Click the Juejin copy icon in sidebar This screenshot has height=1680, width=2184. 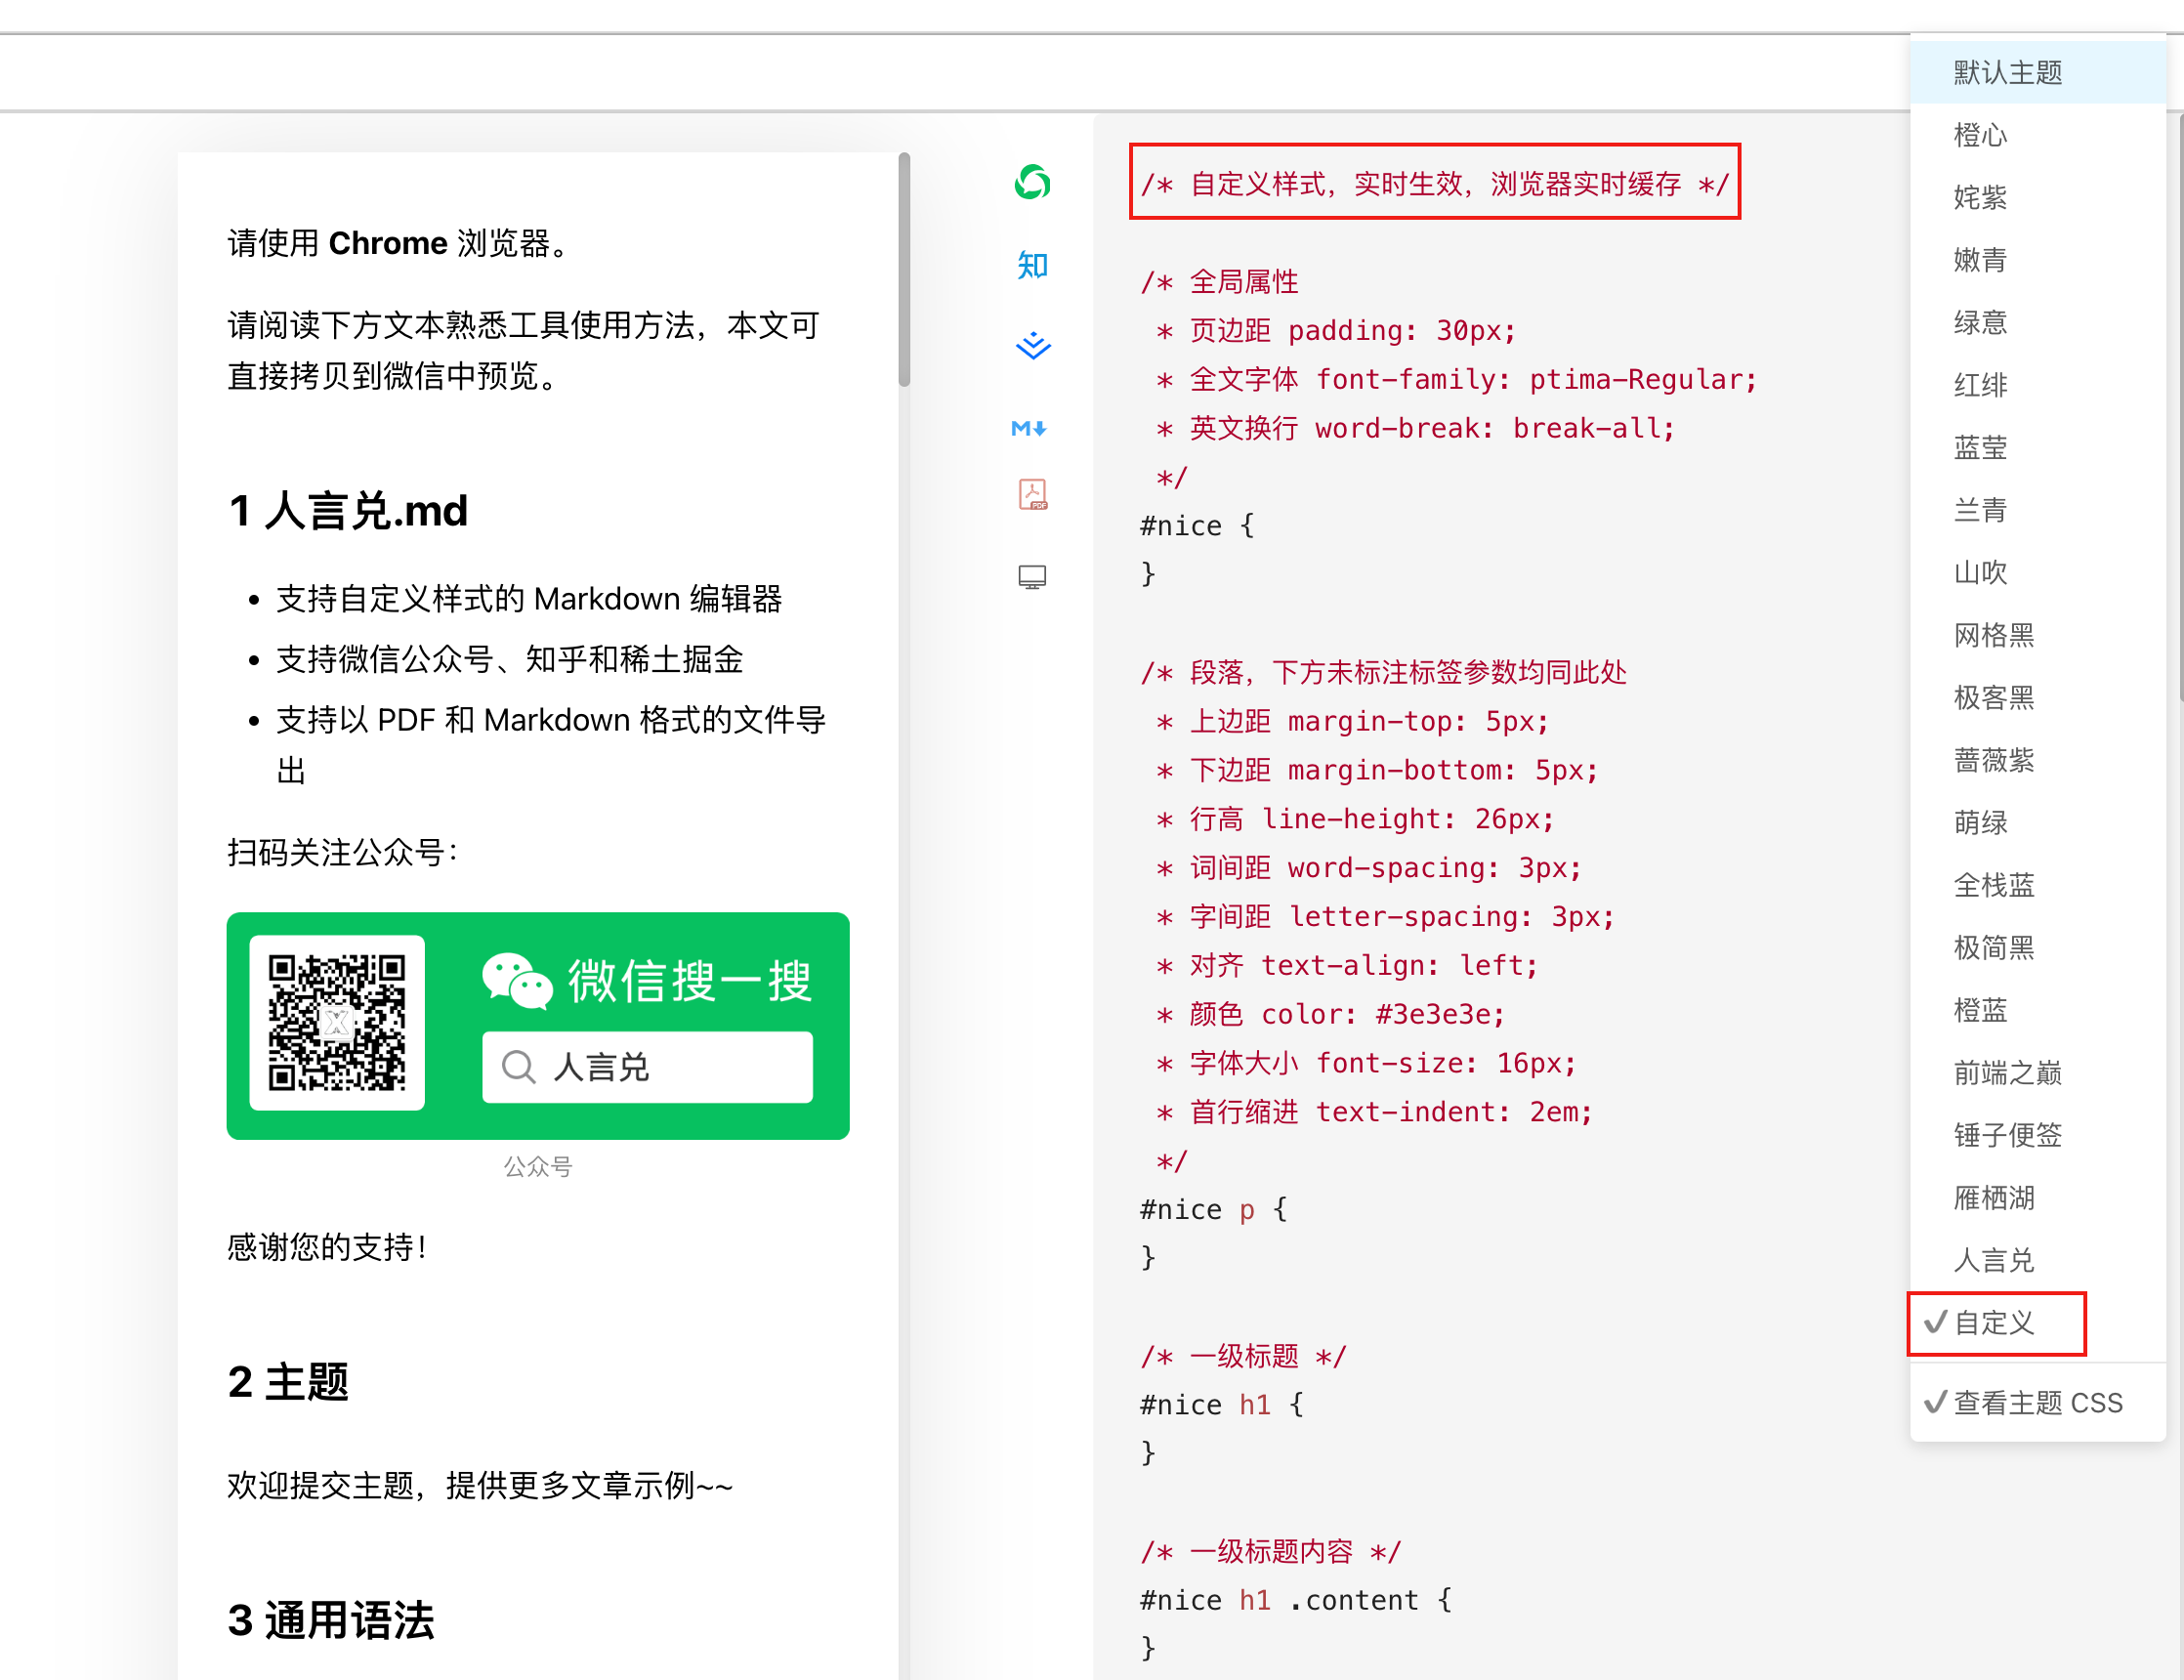click(1032, 346)
